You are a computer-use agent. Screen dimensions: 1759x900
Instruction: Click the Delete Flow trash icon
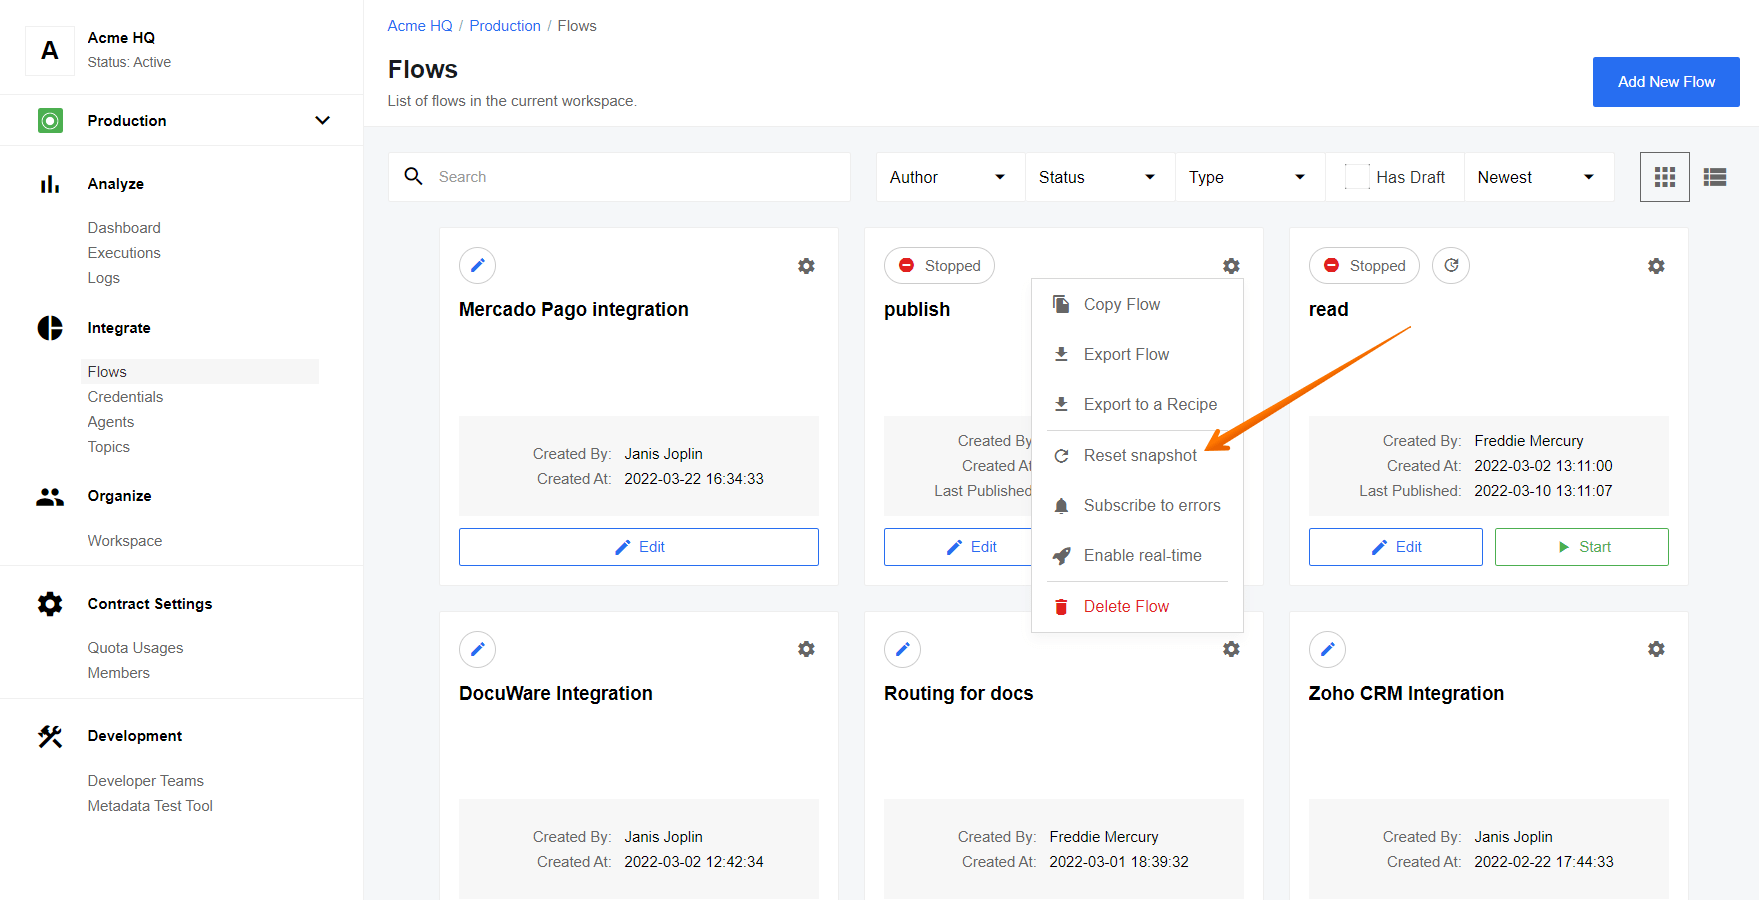click(1061, 606)
